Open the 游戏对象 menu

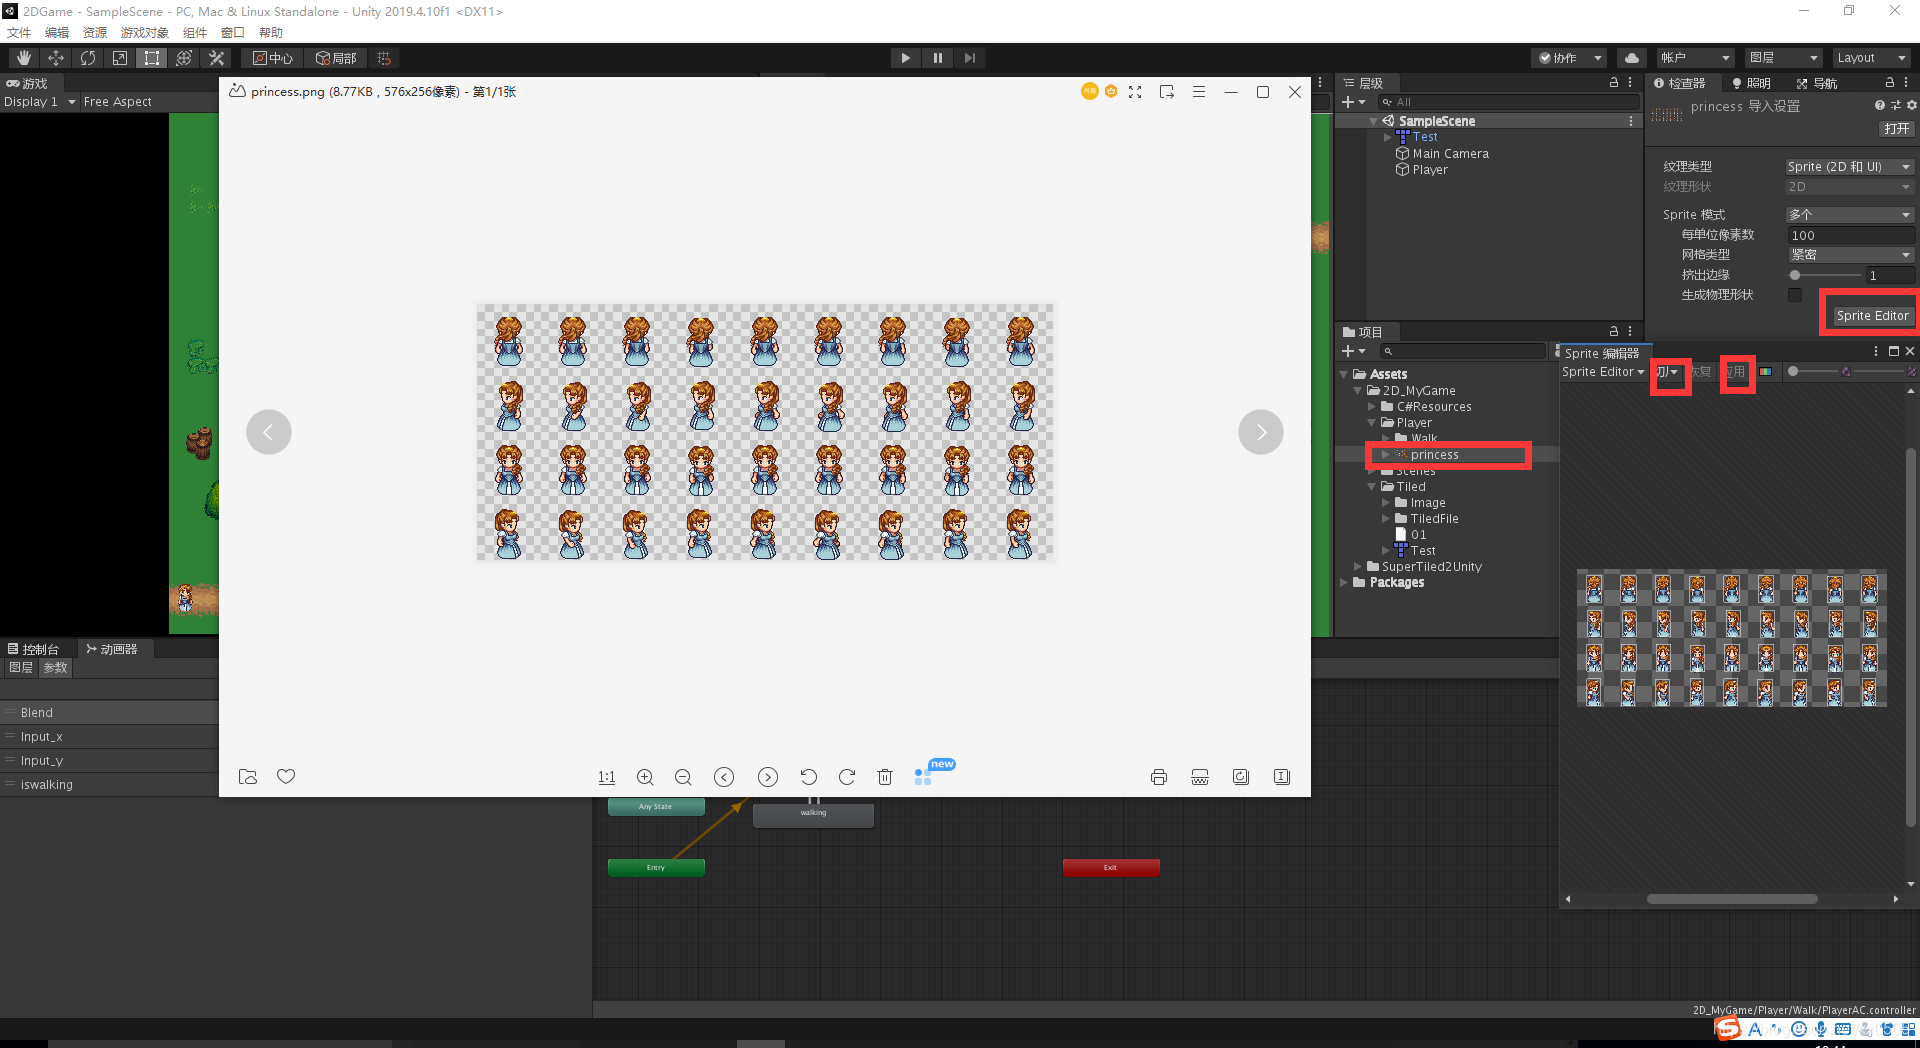pos(145,33)
